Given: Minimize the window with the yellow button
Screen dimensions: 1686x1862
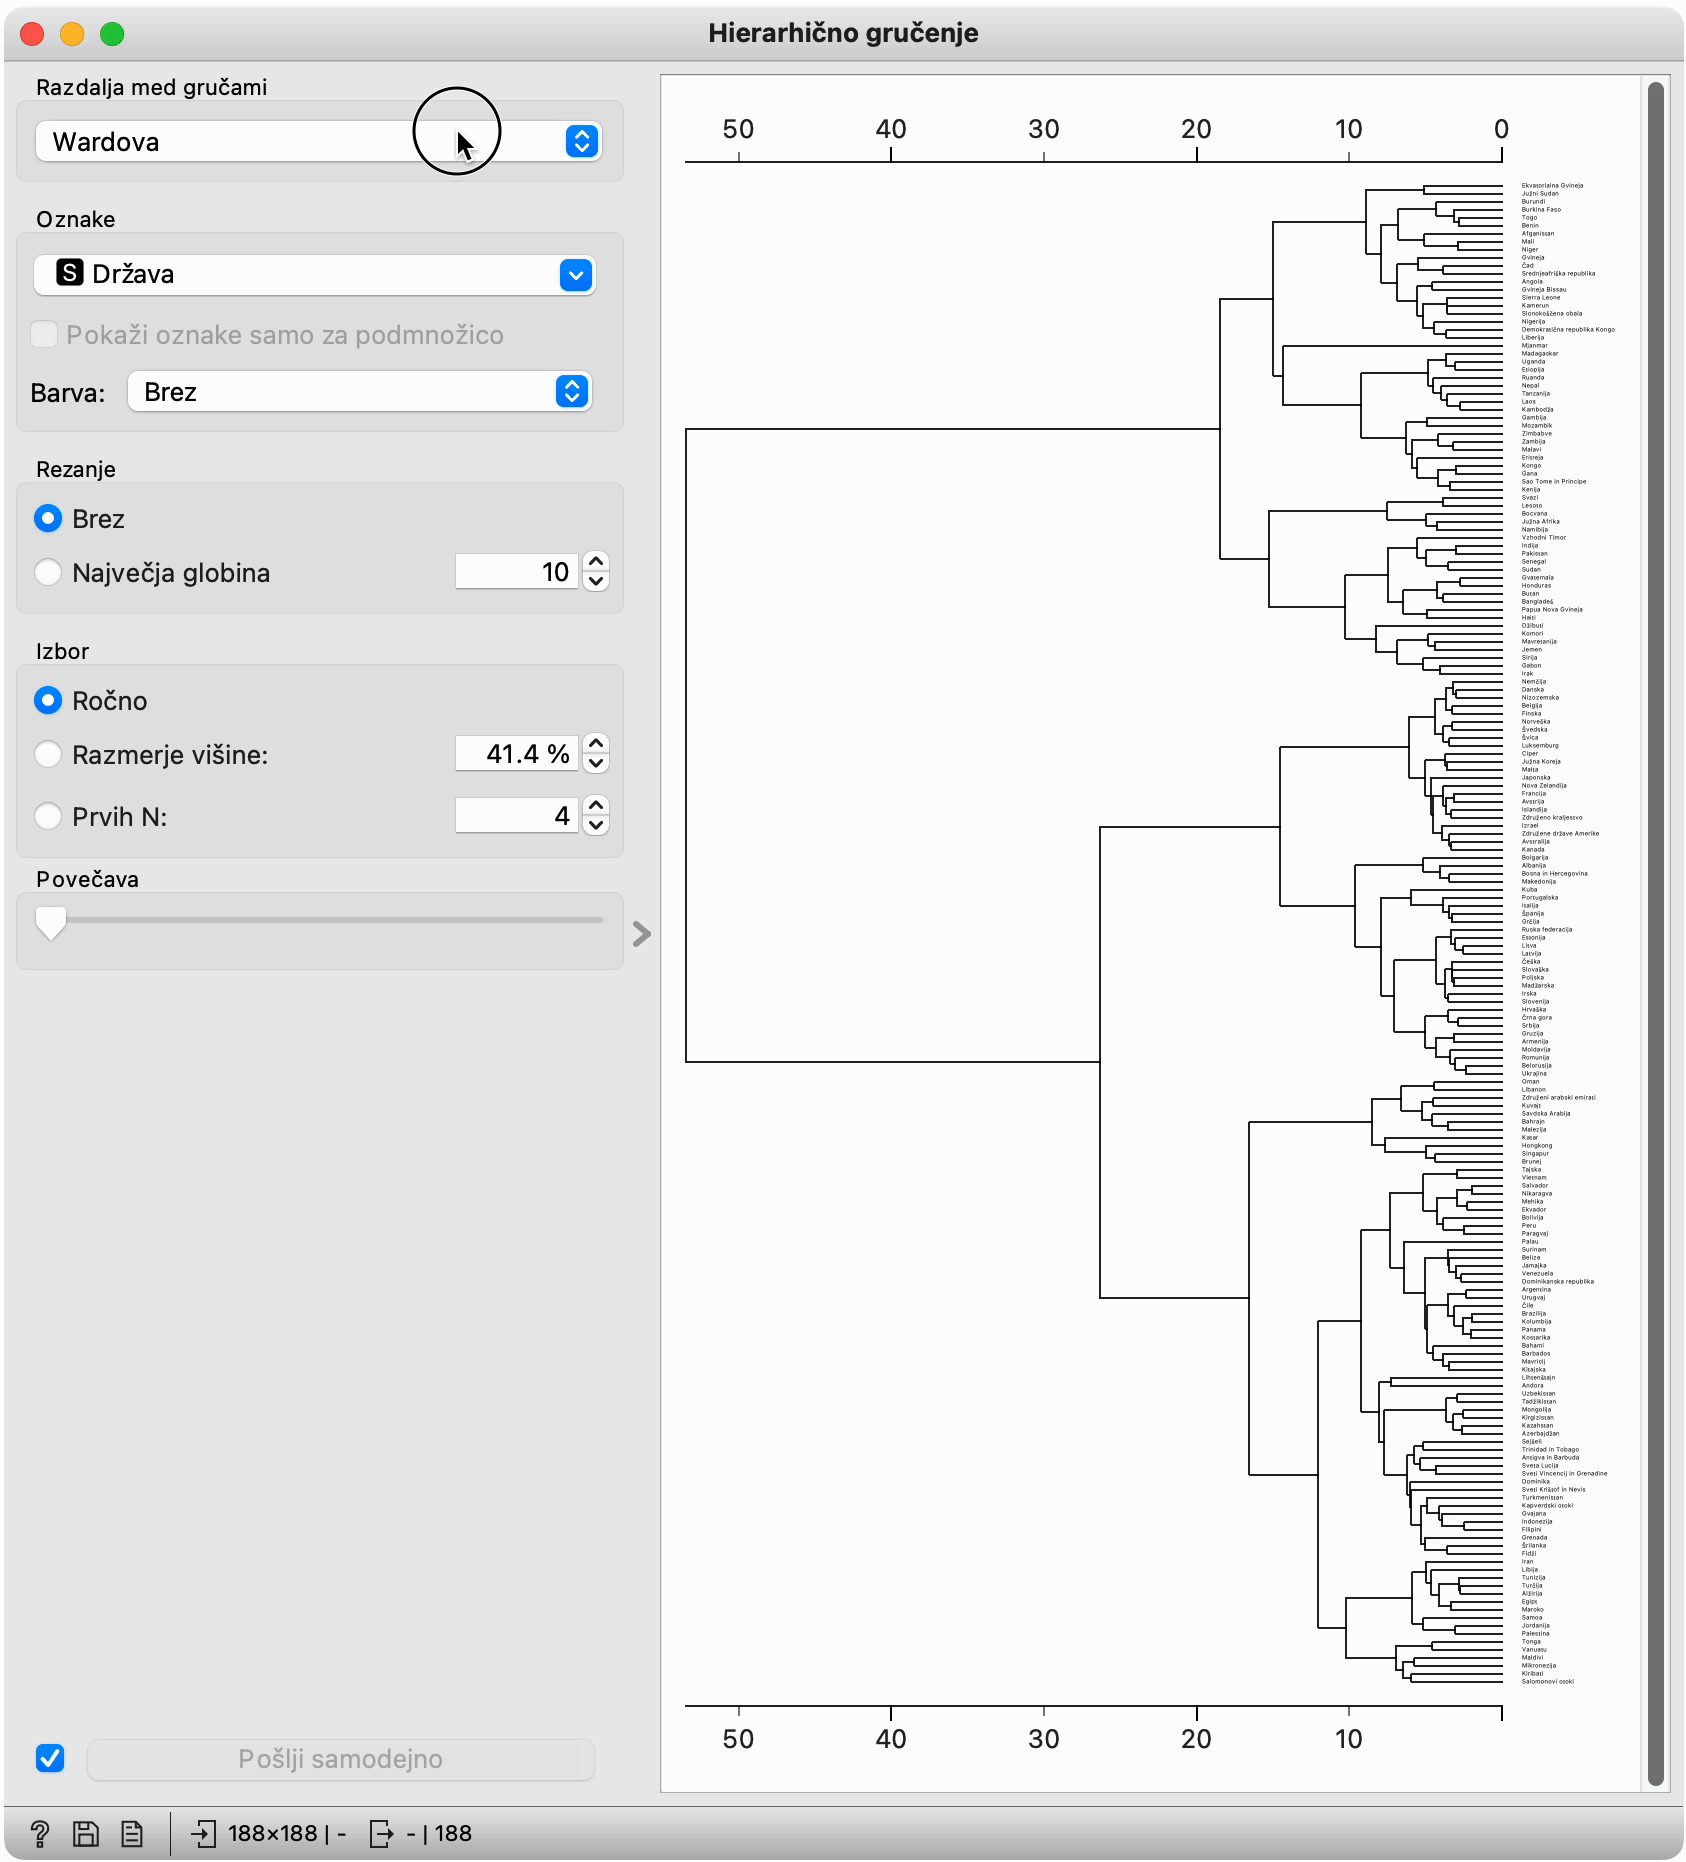Looking at the screenshot, I should click(x=72, y=34).
